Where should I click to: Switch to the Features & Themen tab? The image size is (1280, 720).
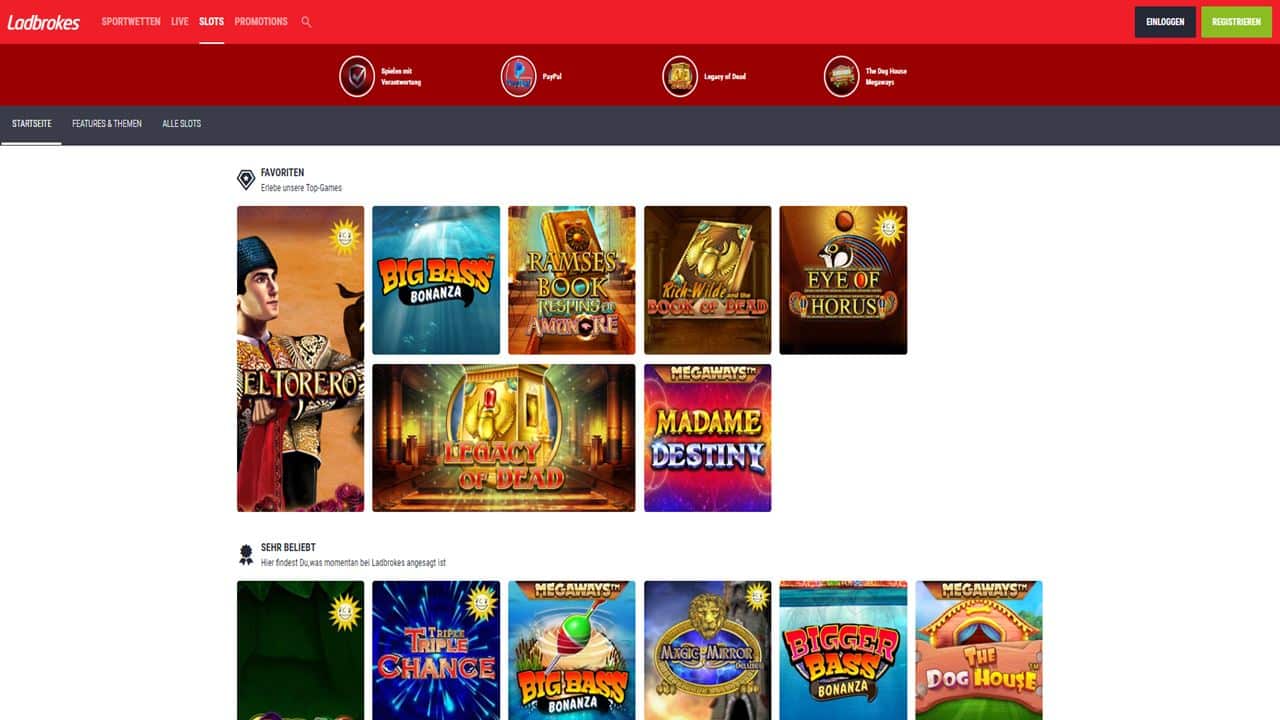[107, 124]
